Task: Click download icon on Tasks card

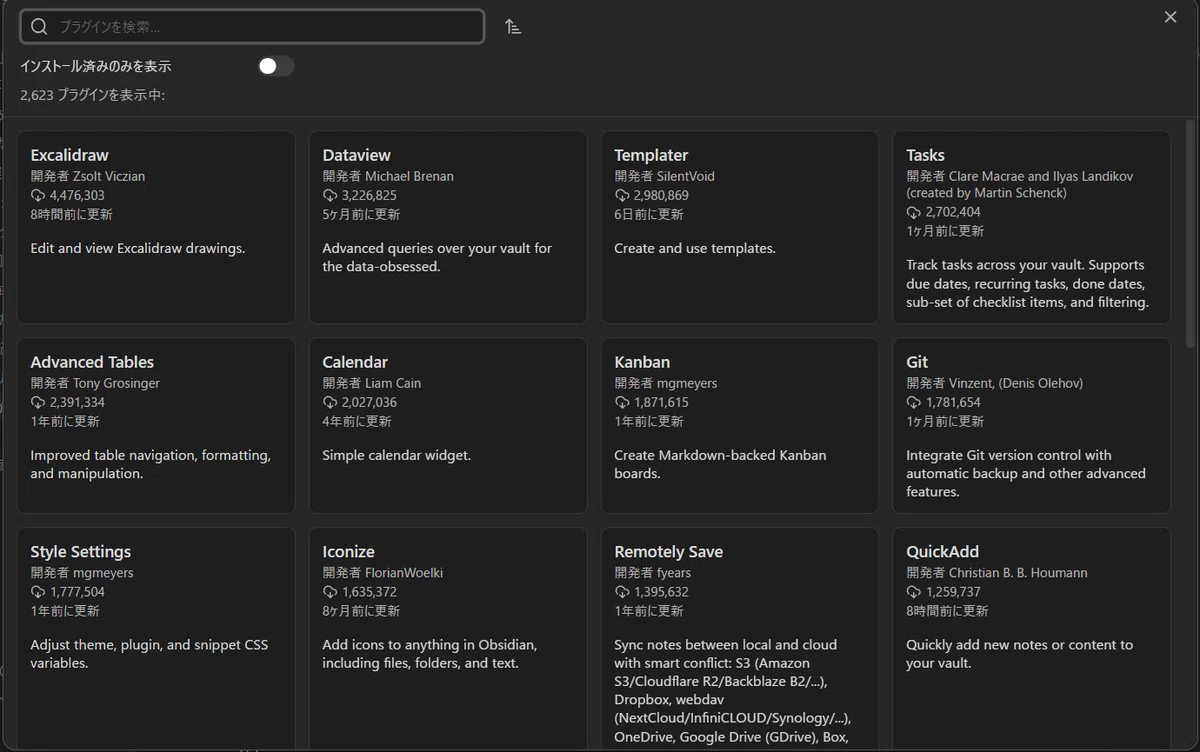Action: click(x=914, y=213)
